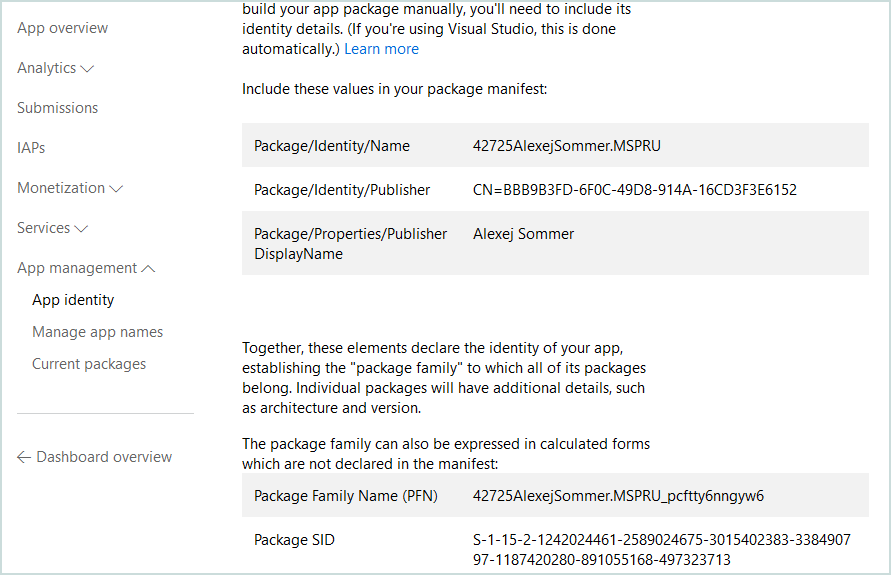Go to Submissions page
The image size is (891, 575).
(x=57, y=108)
